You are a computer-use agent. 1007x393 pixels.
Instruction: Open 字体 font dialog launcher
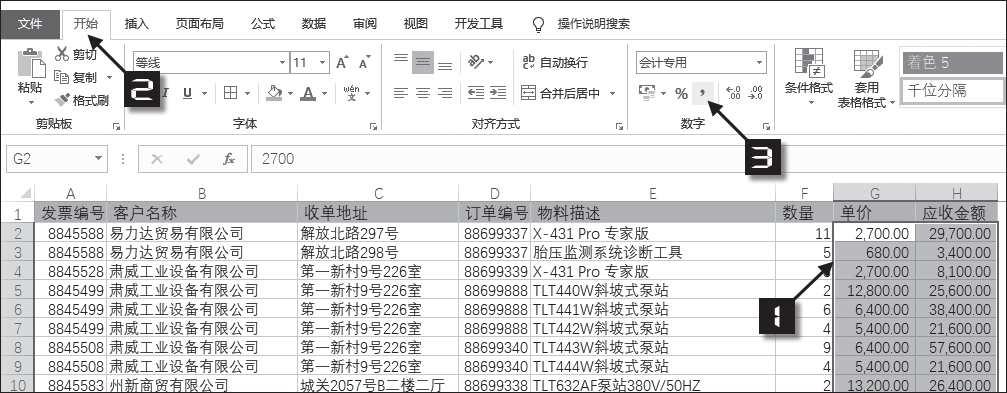(373, 127)
